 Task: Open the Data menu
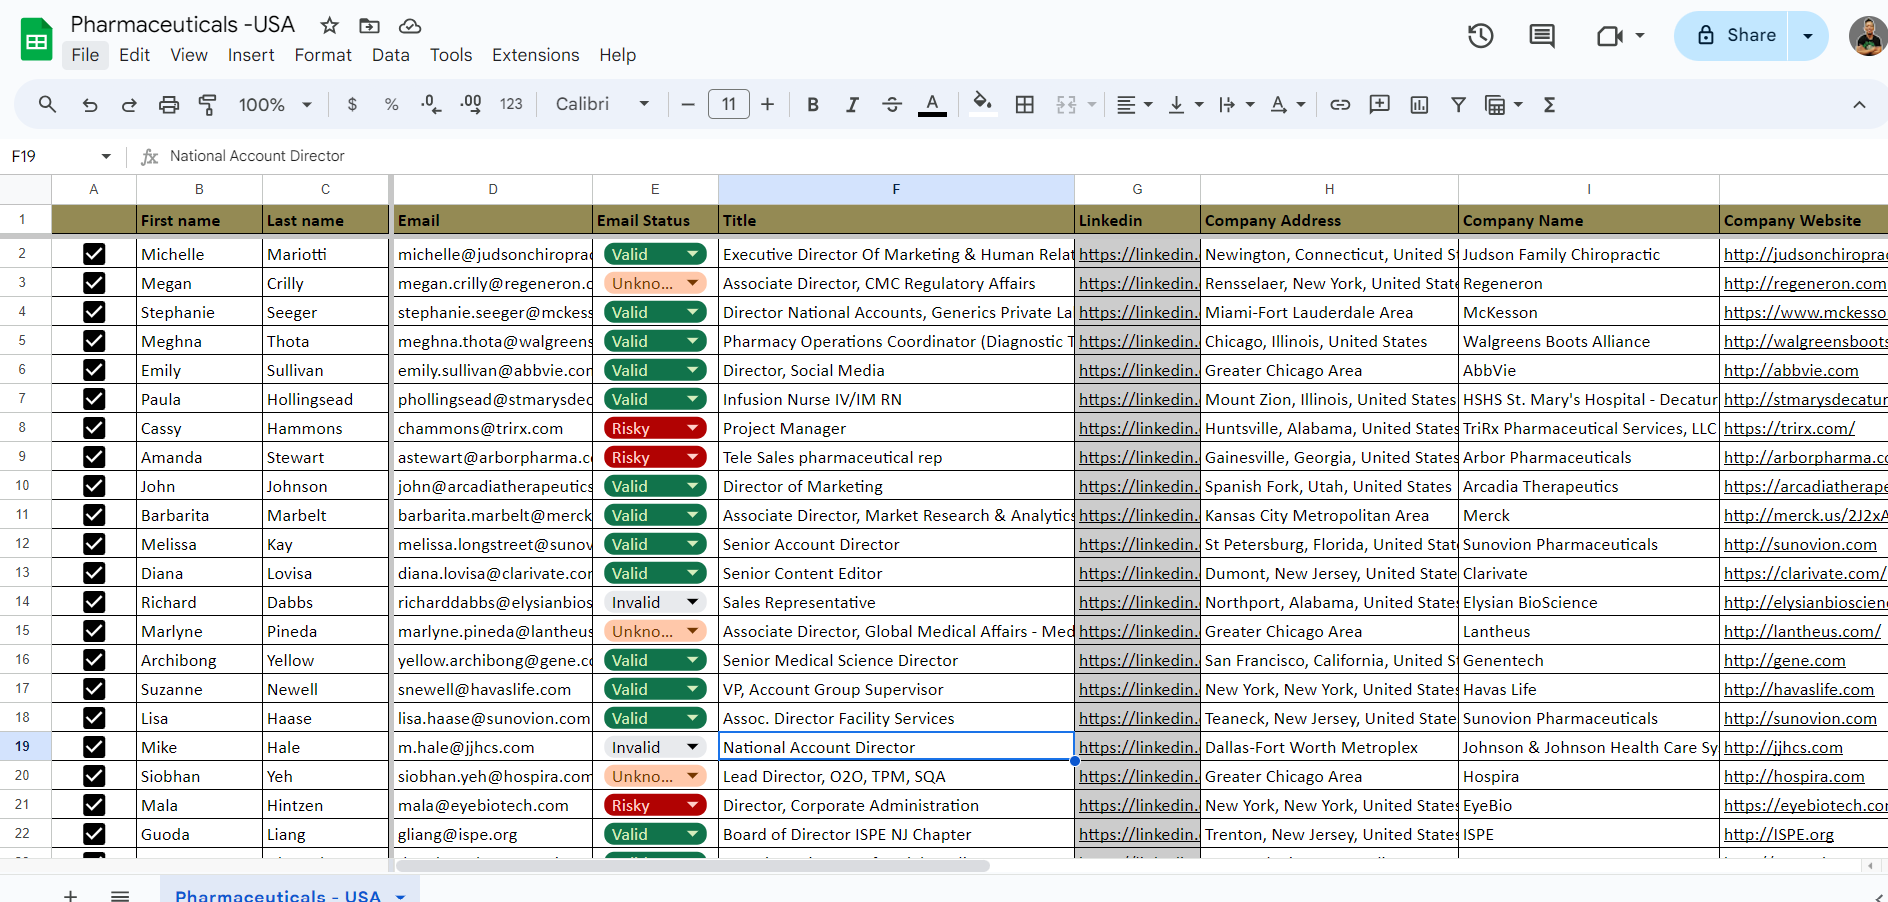point(391,55)
